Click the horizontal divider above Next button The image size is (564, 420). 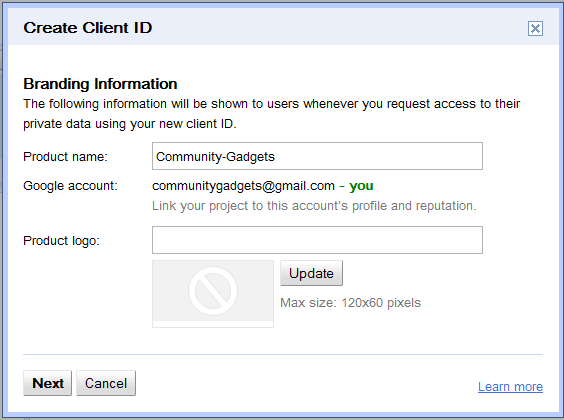tap(283, 355)
